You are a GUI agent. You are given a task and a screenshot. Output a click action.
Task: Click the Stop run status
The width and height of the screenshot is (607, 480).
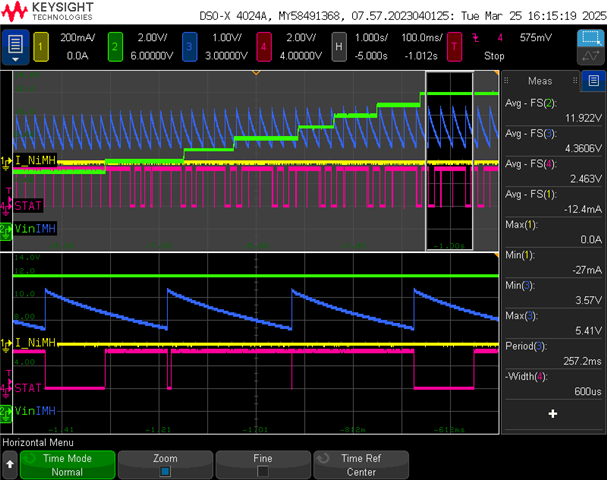tap(494, 56)
